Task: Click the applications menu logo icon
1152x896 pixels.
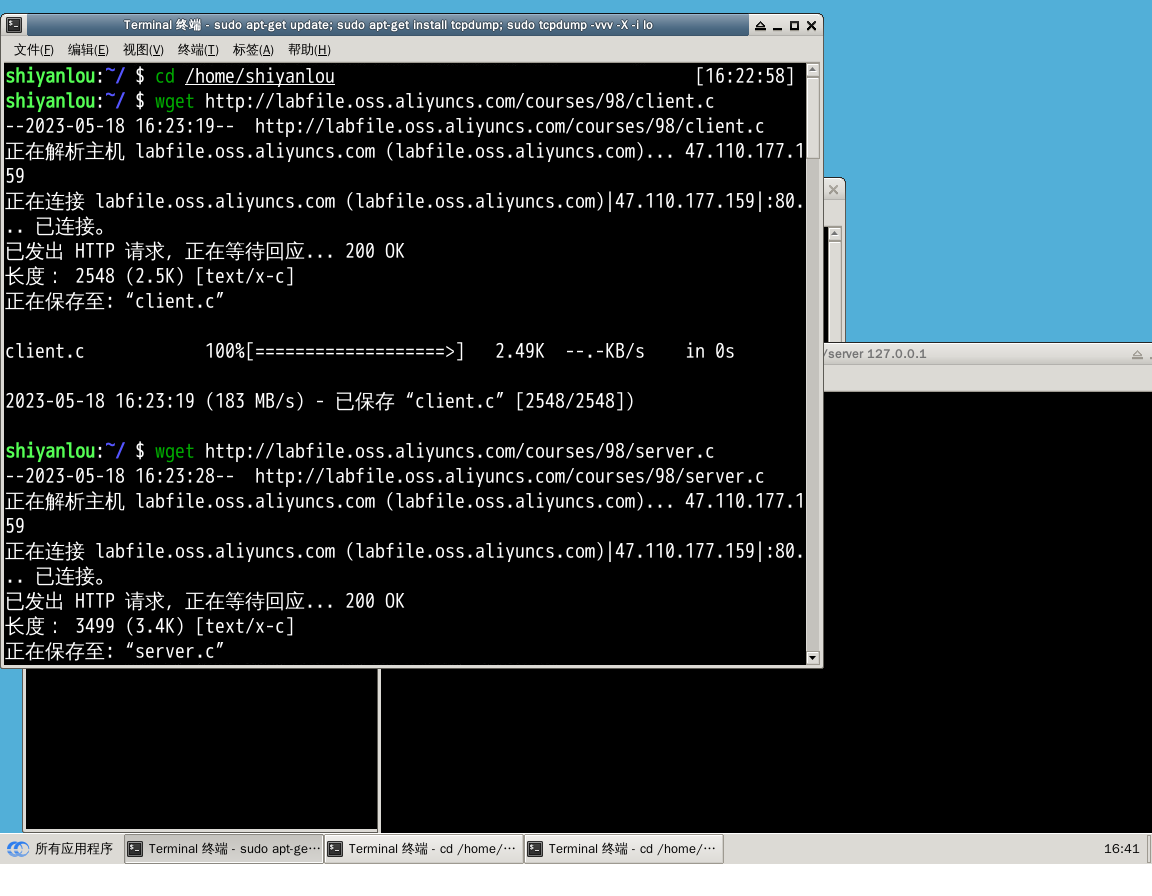Action: pos(18,849)
